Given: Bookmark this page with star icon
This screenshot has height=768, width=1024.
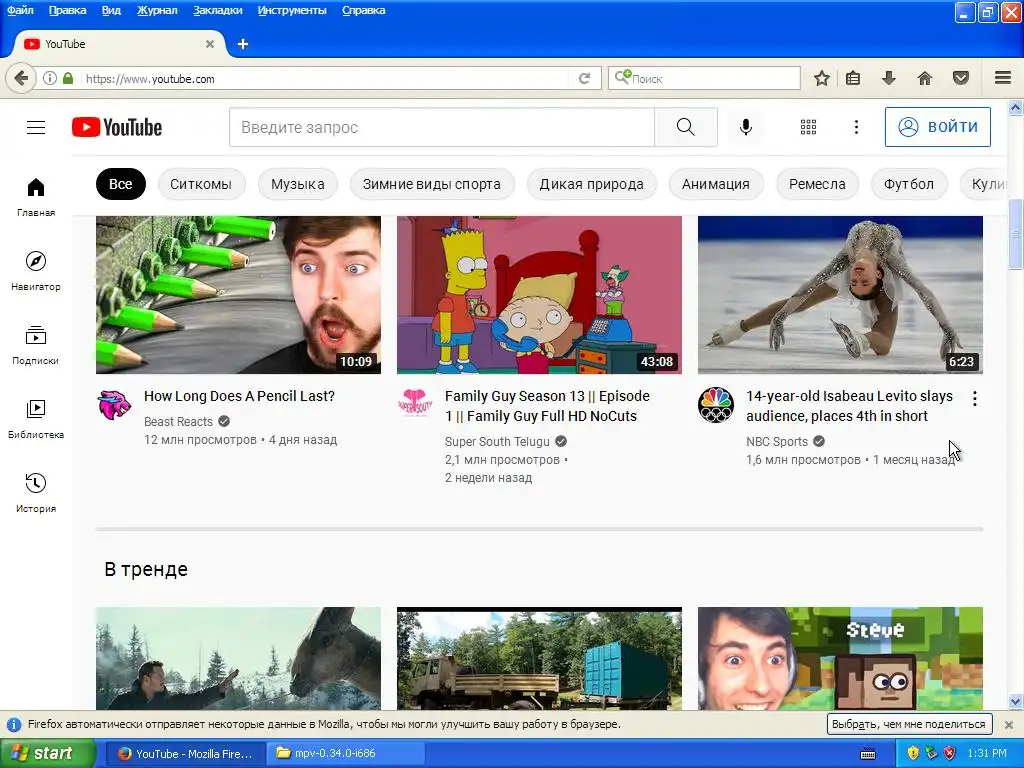Looking at the screenshot, I should coord(822,78).
